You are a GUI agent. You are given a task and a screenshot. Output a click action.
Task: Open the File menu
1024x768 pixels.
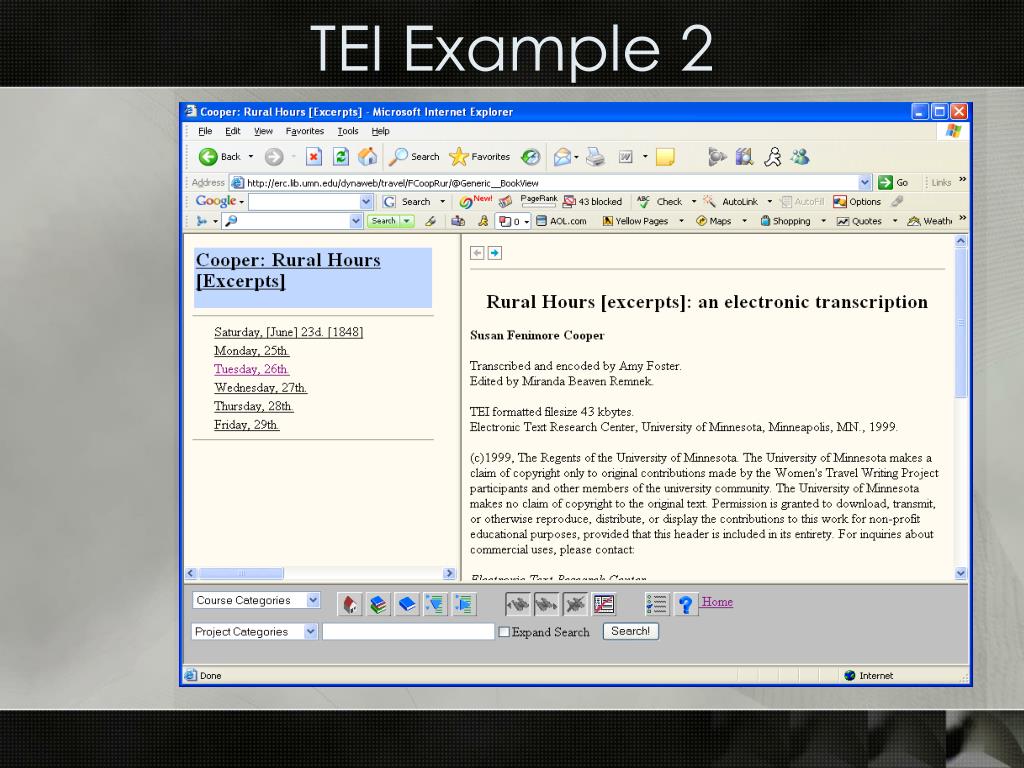(x=205, y=131)
